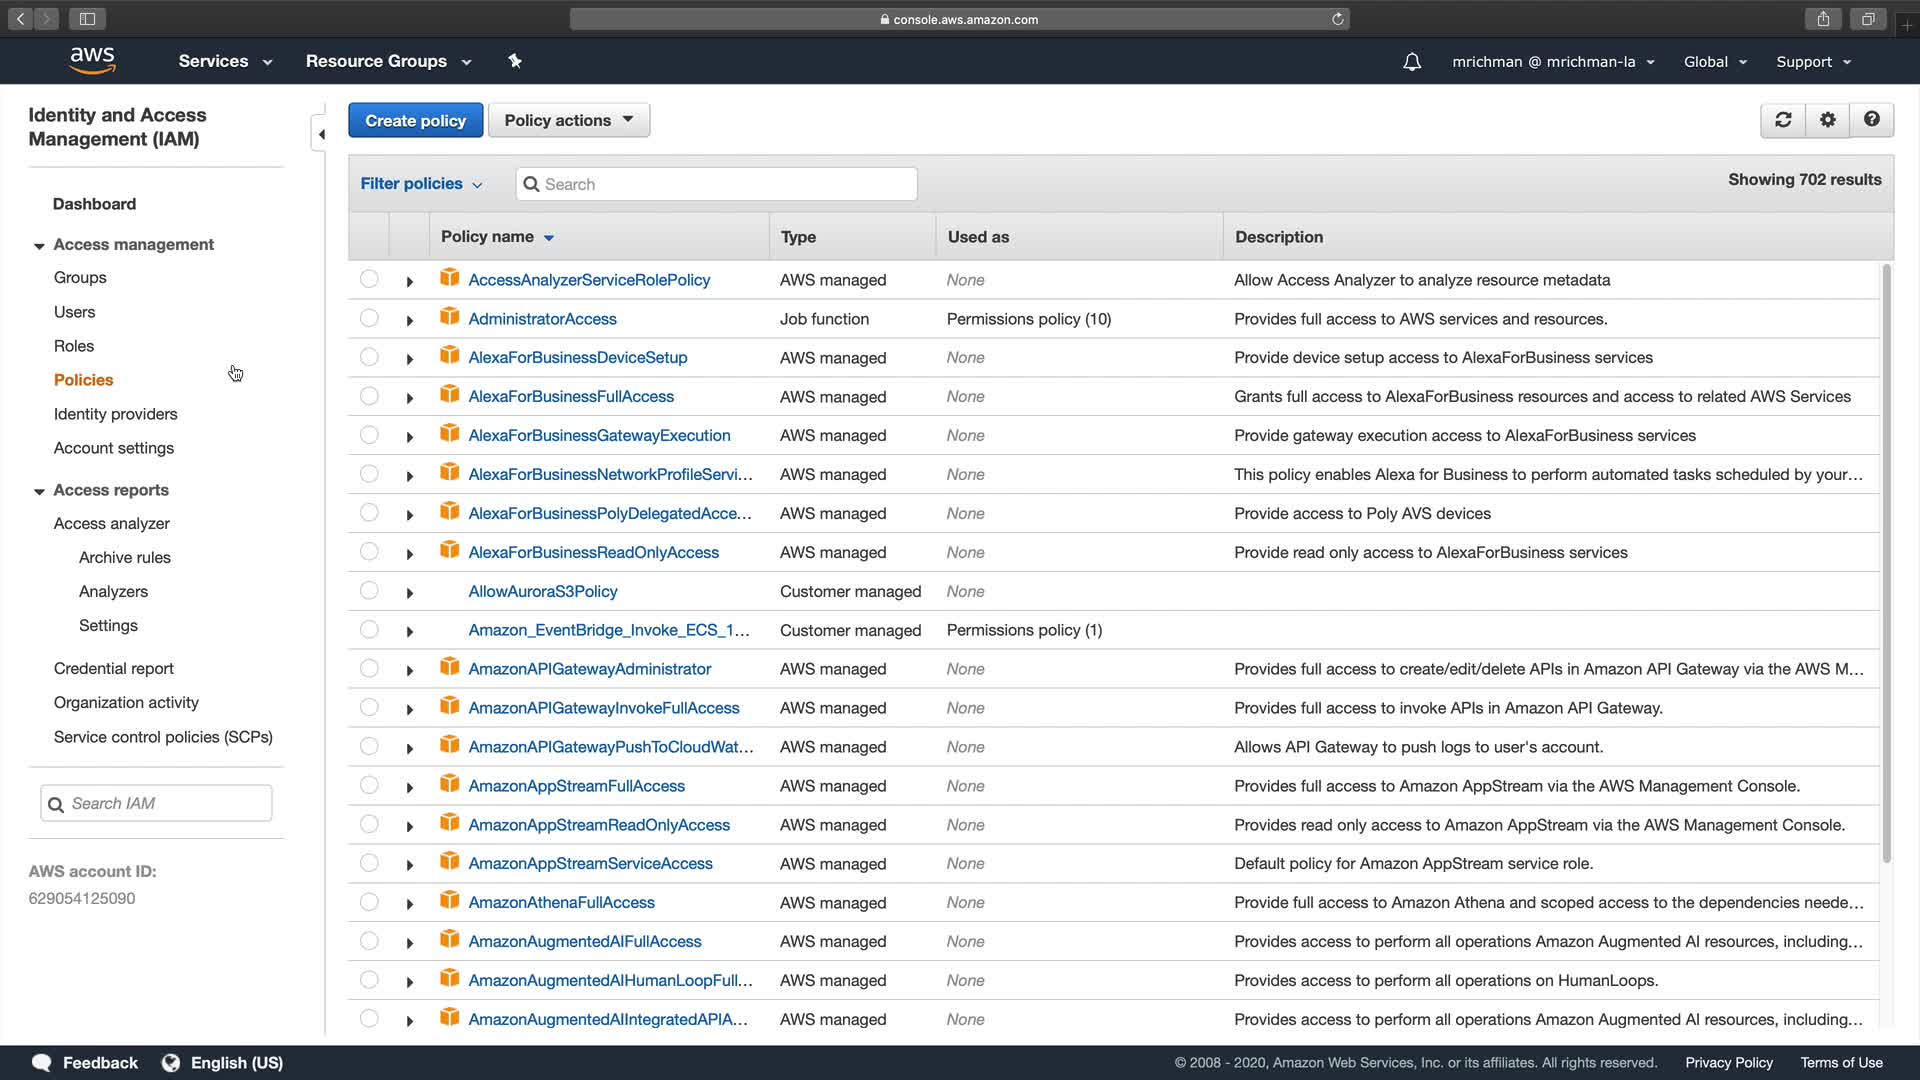
Task: Open the AmazonAPIGatewayAdministrator policy link
Action: click(590, 669)
